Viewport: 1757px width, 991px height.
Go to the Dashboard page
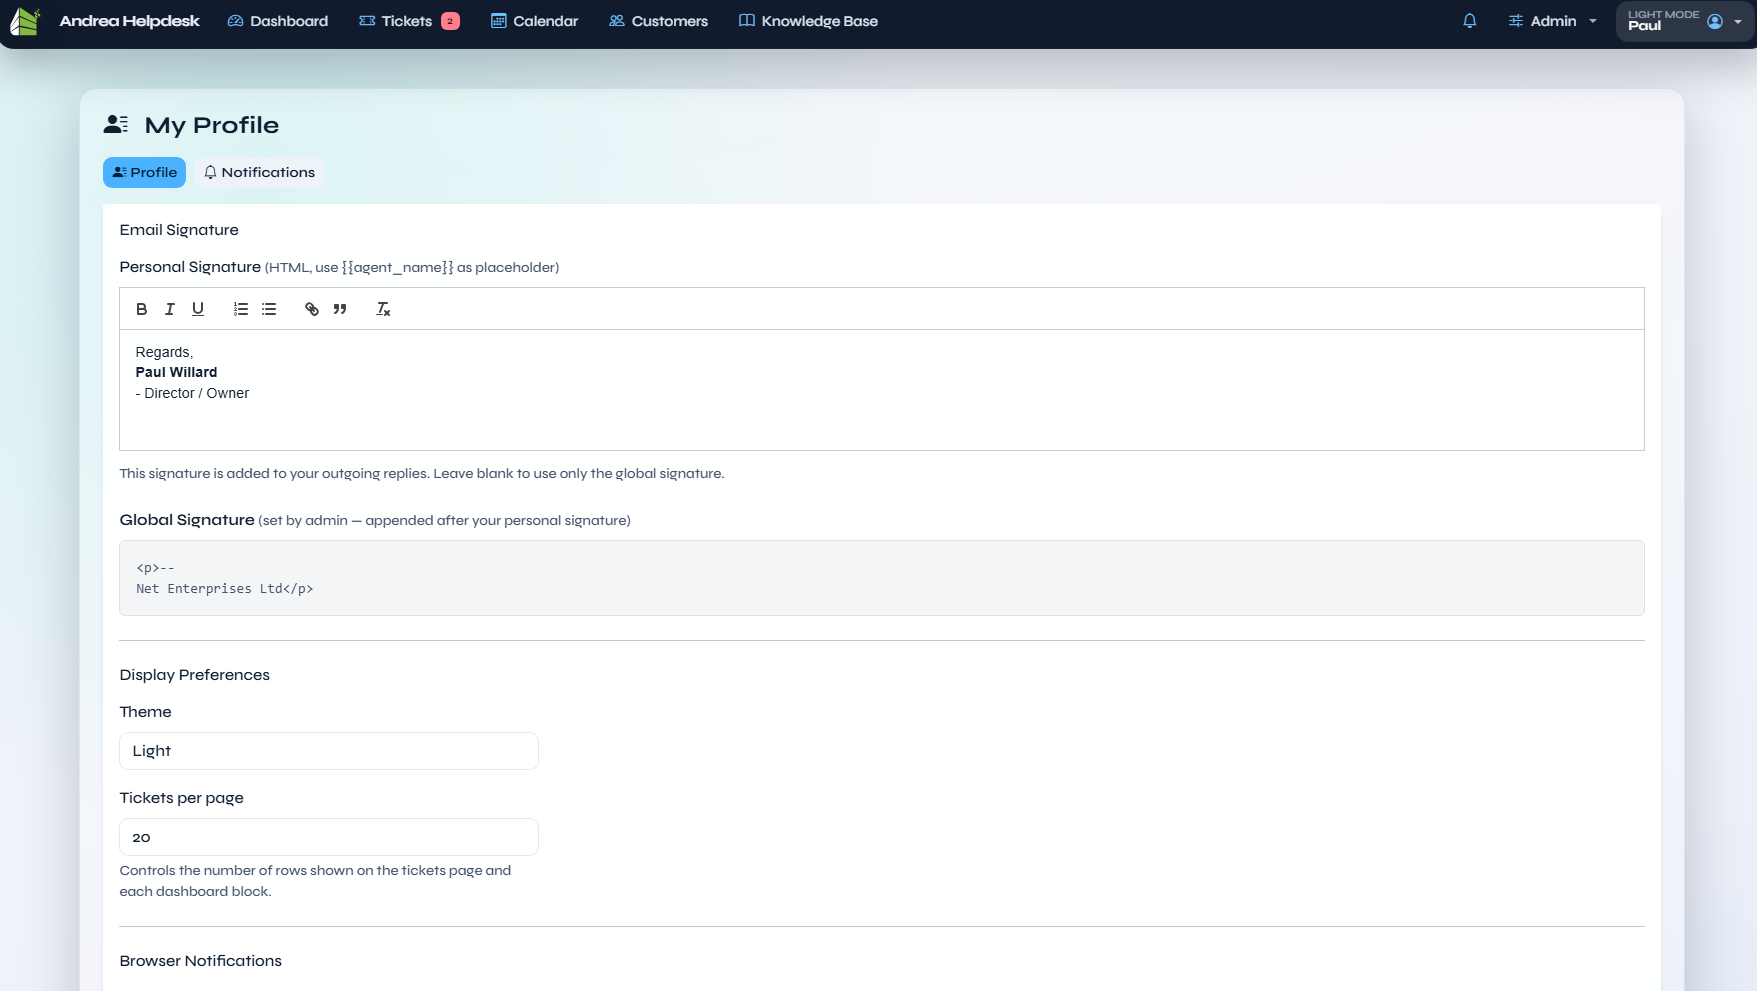[x=278, y=21]
